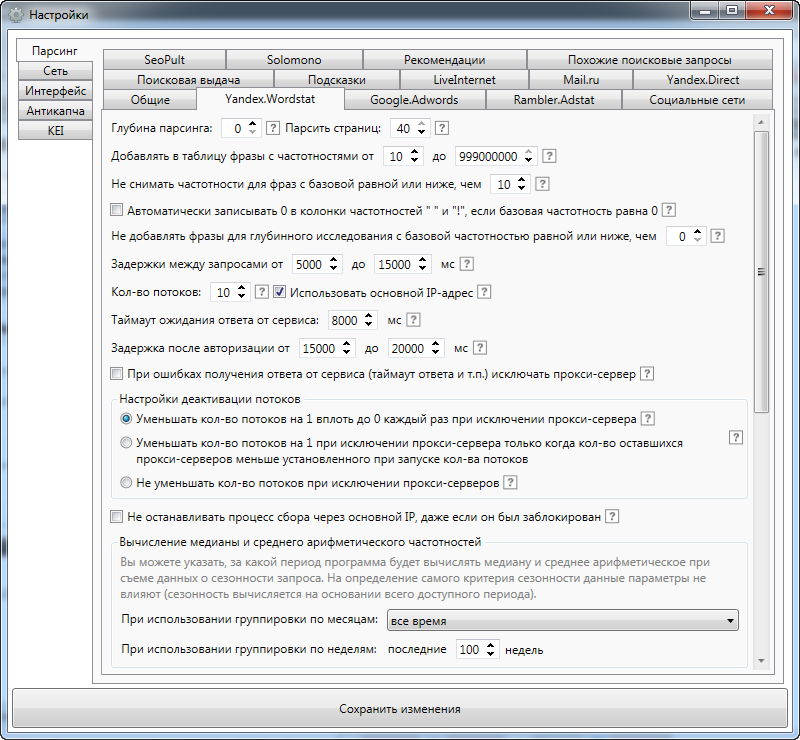This screenshot has width=800, height=740.
Task: Open the группировка по месяцам dropdown
Action: [562, 621]
